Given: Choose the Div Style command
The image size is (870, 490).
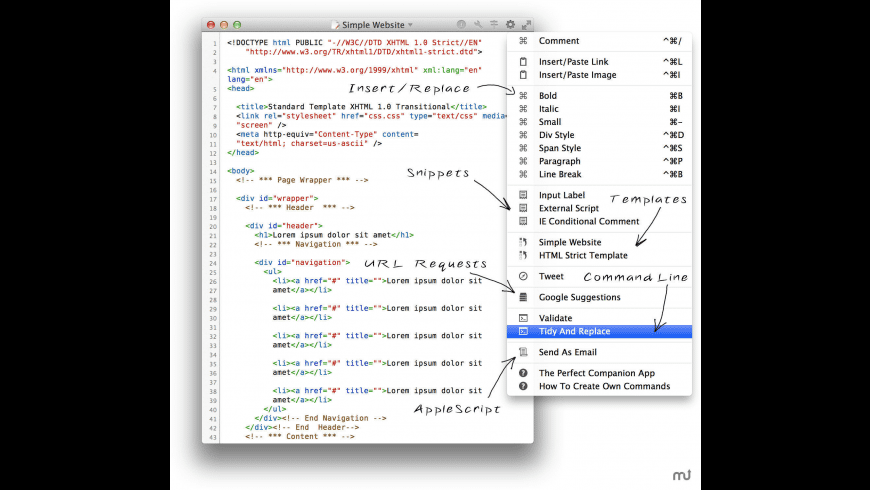Looking at the screenshot, I should [599, 135].
